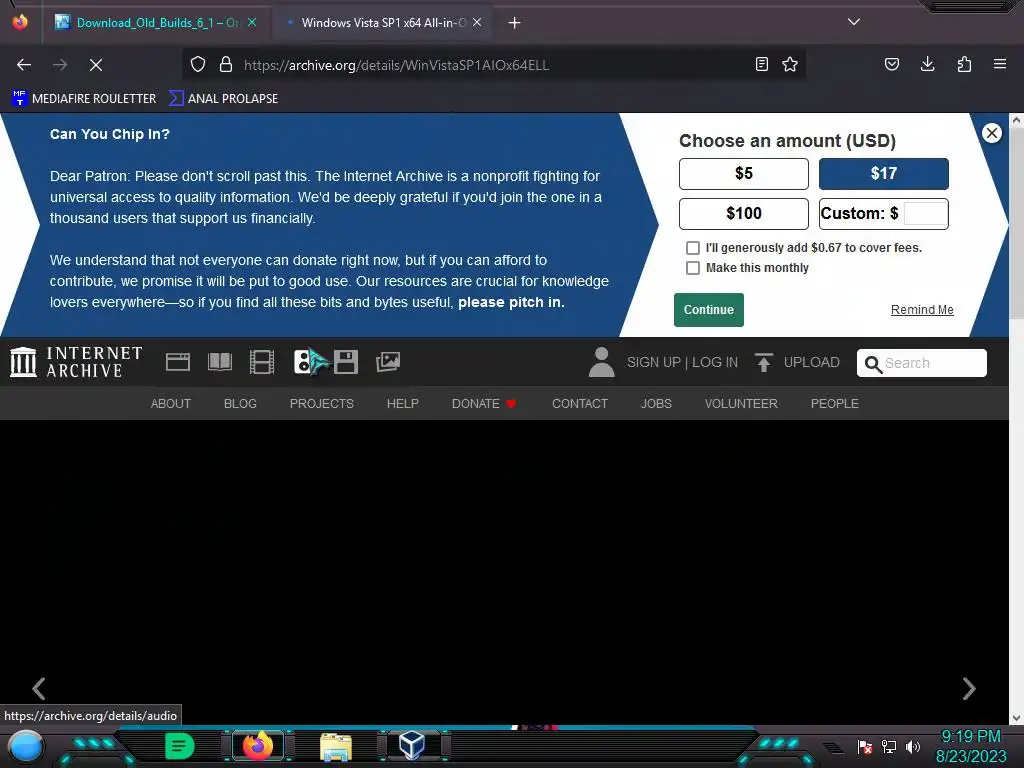Click LOG IN link
The image size is (1024, 768).
point(715,362)
